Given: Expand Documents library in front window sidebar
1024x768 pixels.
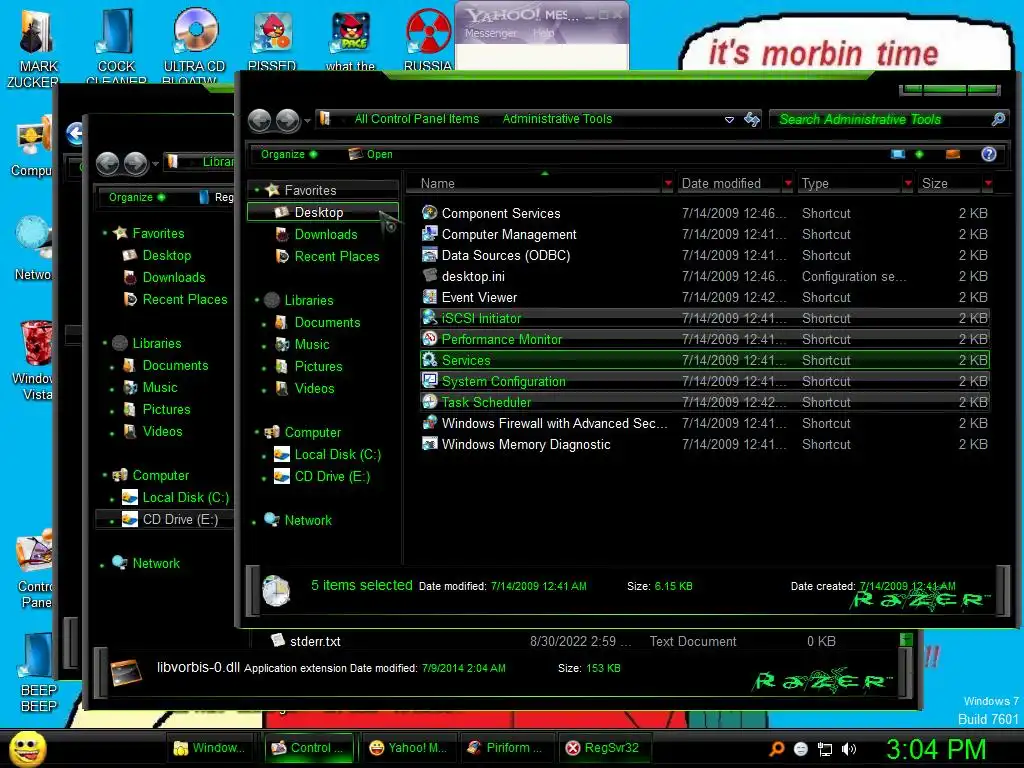Looking at the screenshot, I should click(264, 324).
